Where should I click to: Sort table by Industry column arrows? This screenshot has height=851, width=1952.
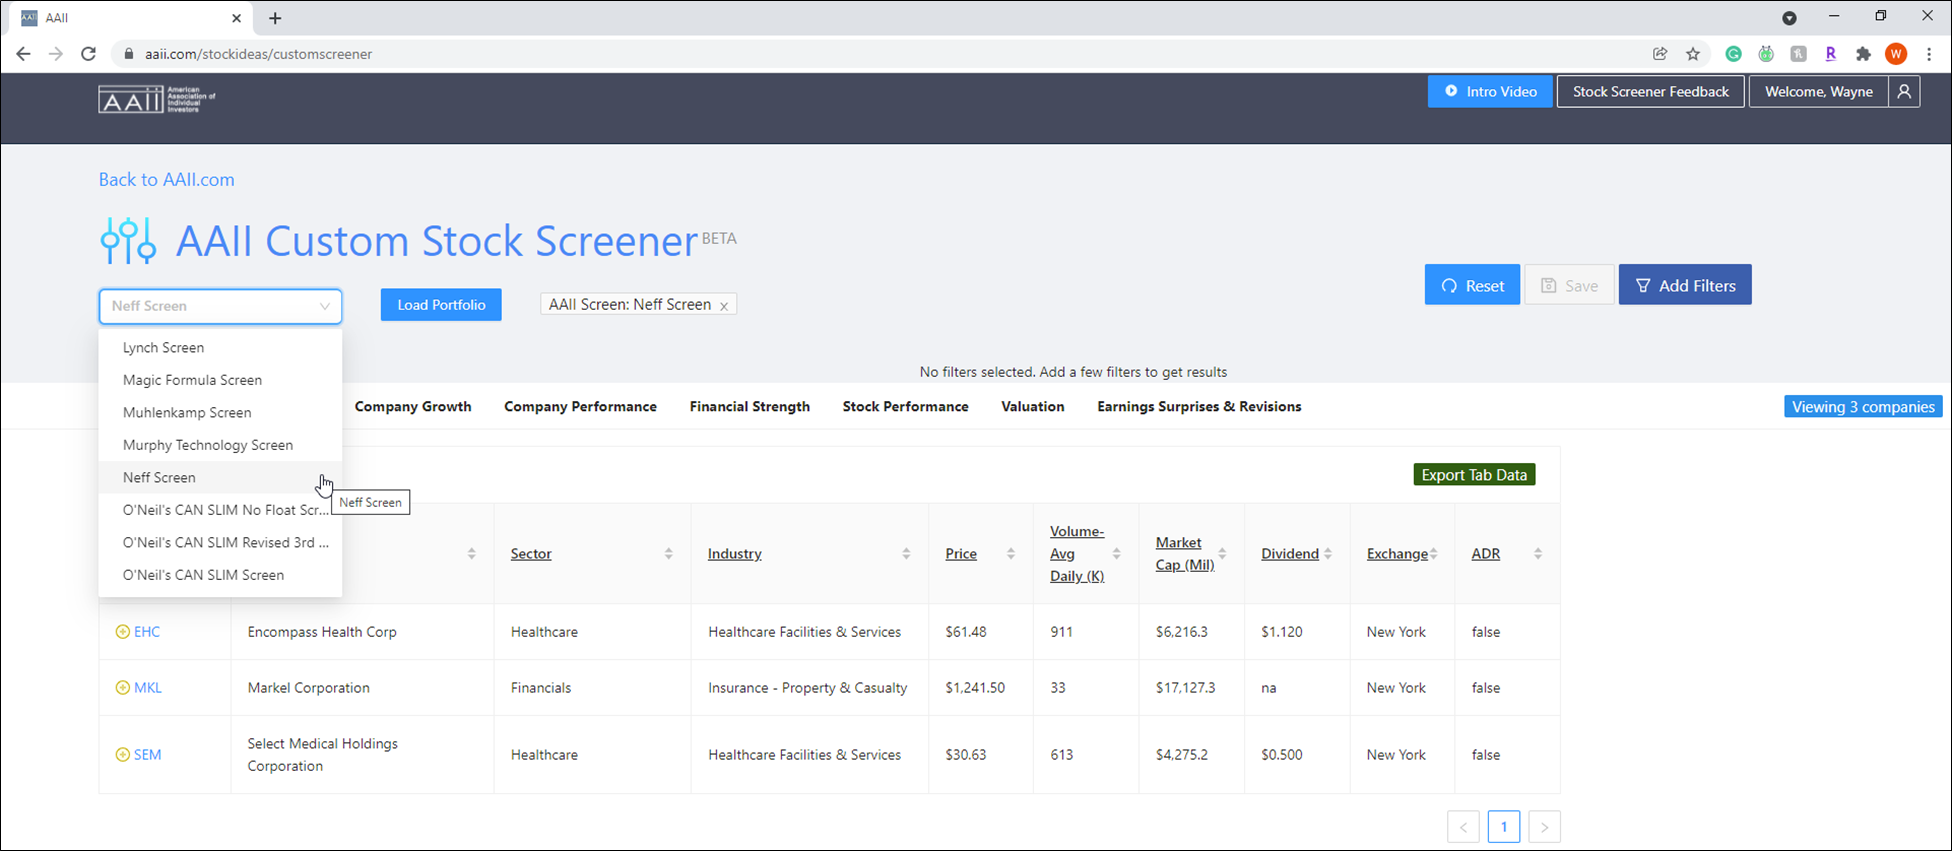[906, 554]
